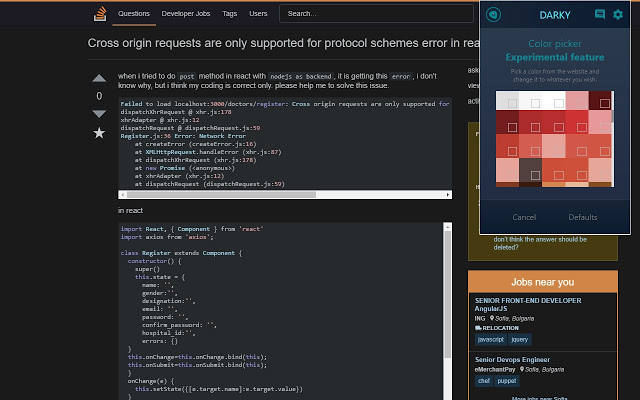Go to the Questions tab
Screen dimensions: 640x400
pos(134,13)
